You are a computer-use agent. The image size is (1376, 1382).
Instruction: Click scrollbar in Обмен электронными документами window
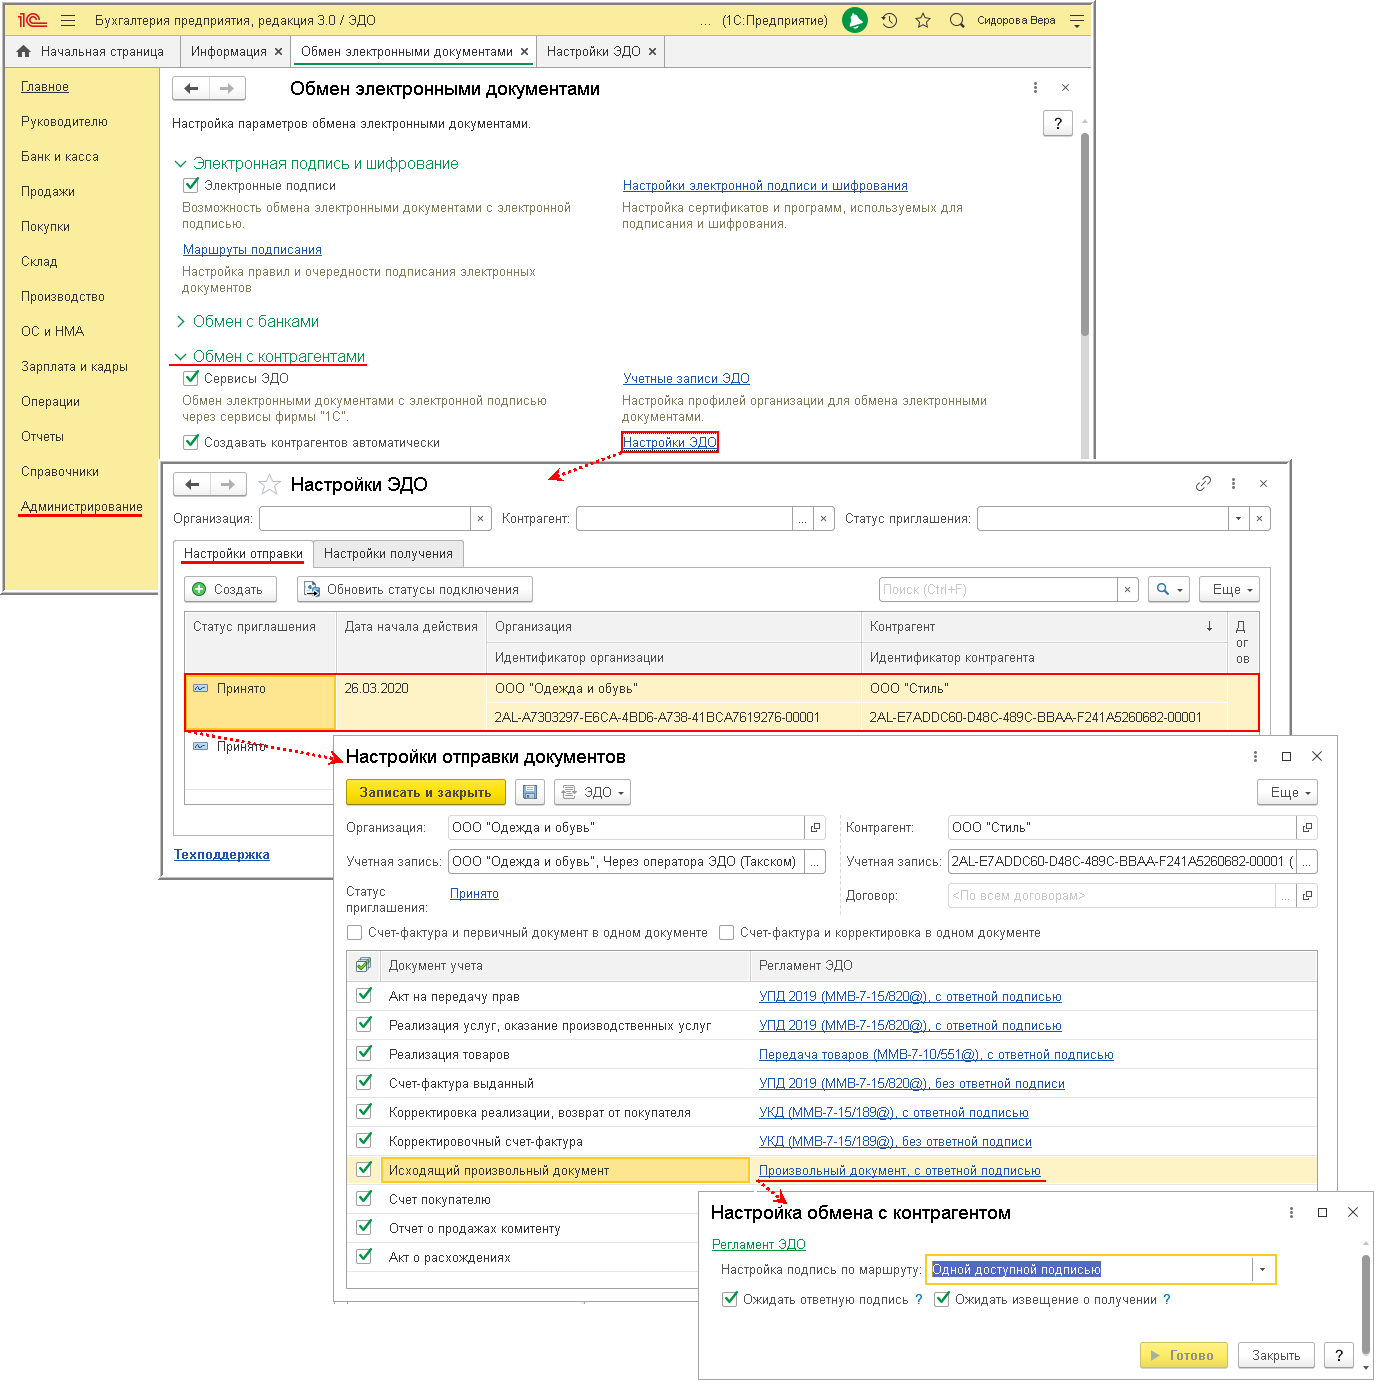pyautogui.click(x=1085, y=235)
